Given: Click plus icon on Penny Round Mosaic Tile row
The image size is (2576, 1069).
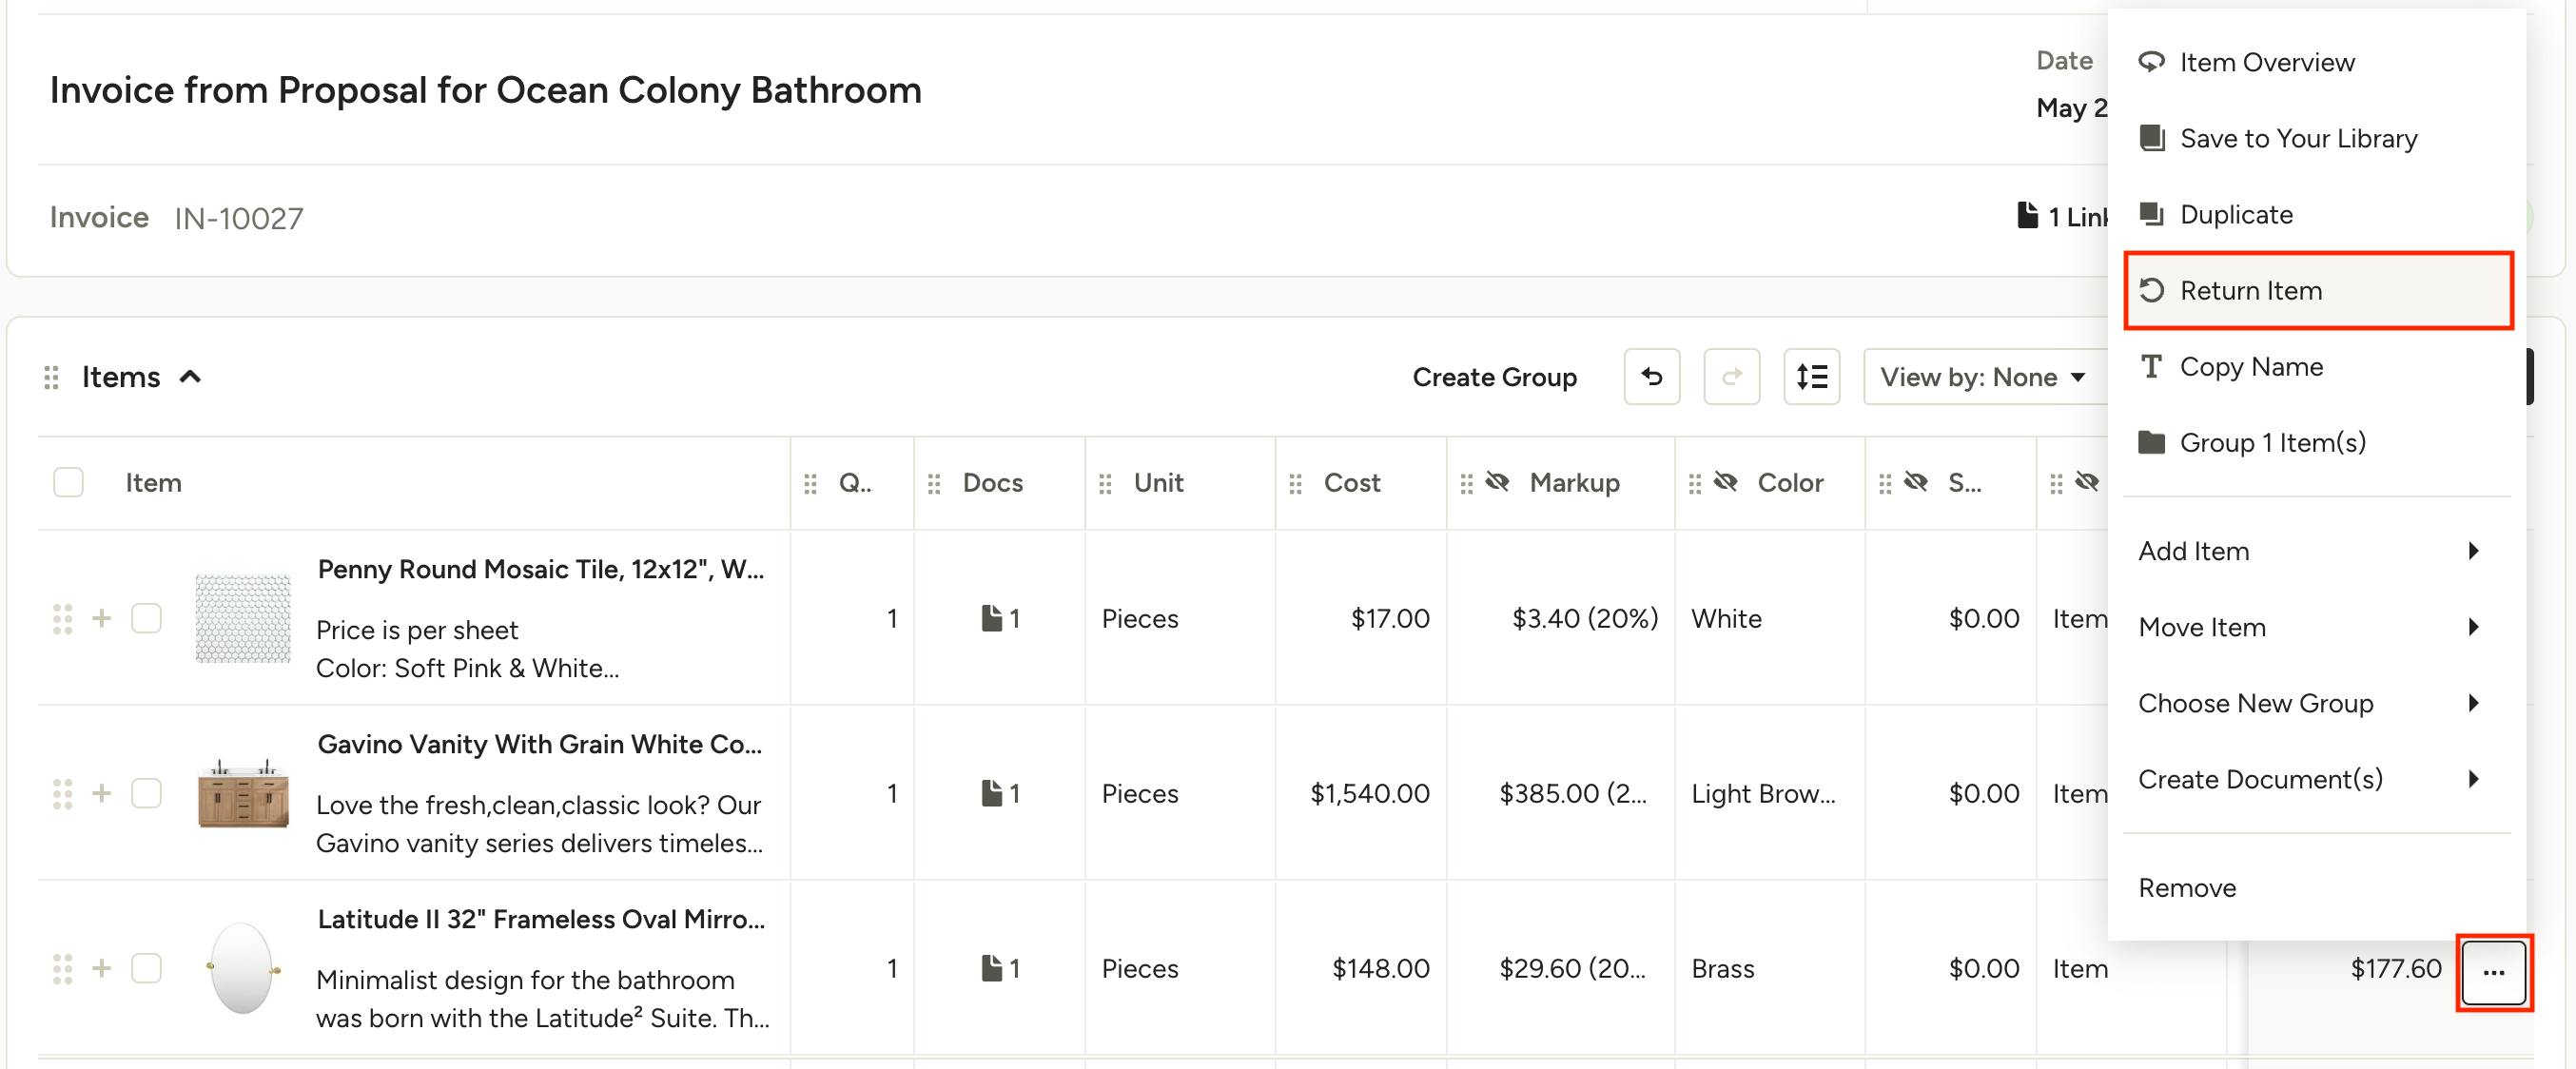Looking at the screenshot, I should point(101,618).
